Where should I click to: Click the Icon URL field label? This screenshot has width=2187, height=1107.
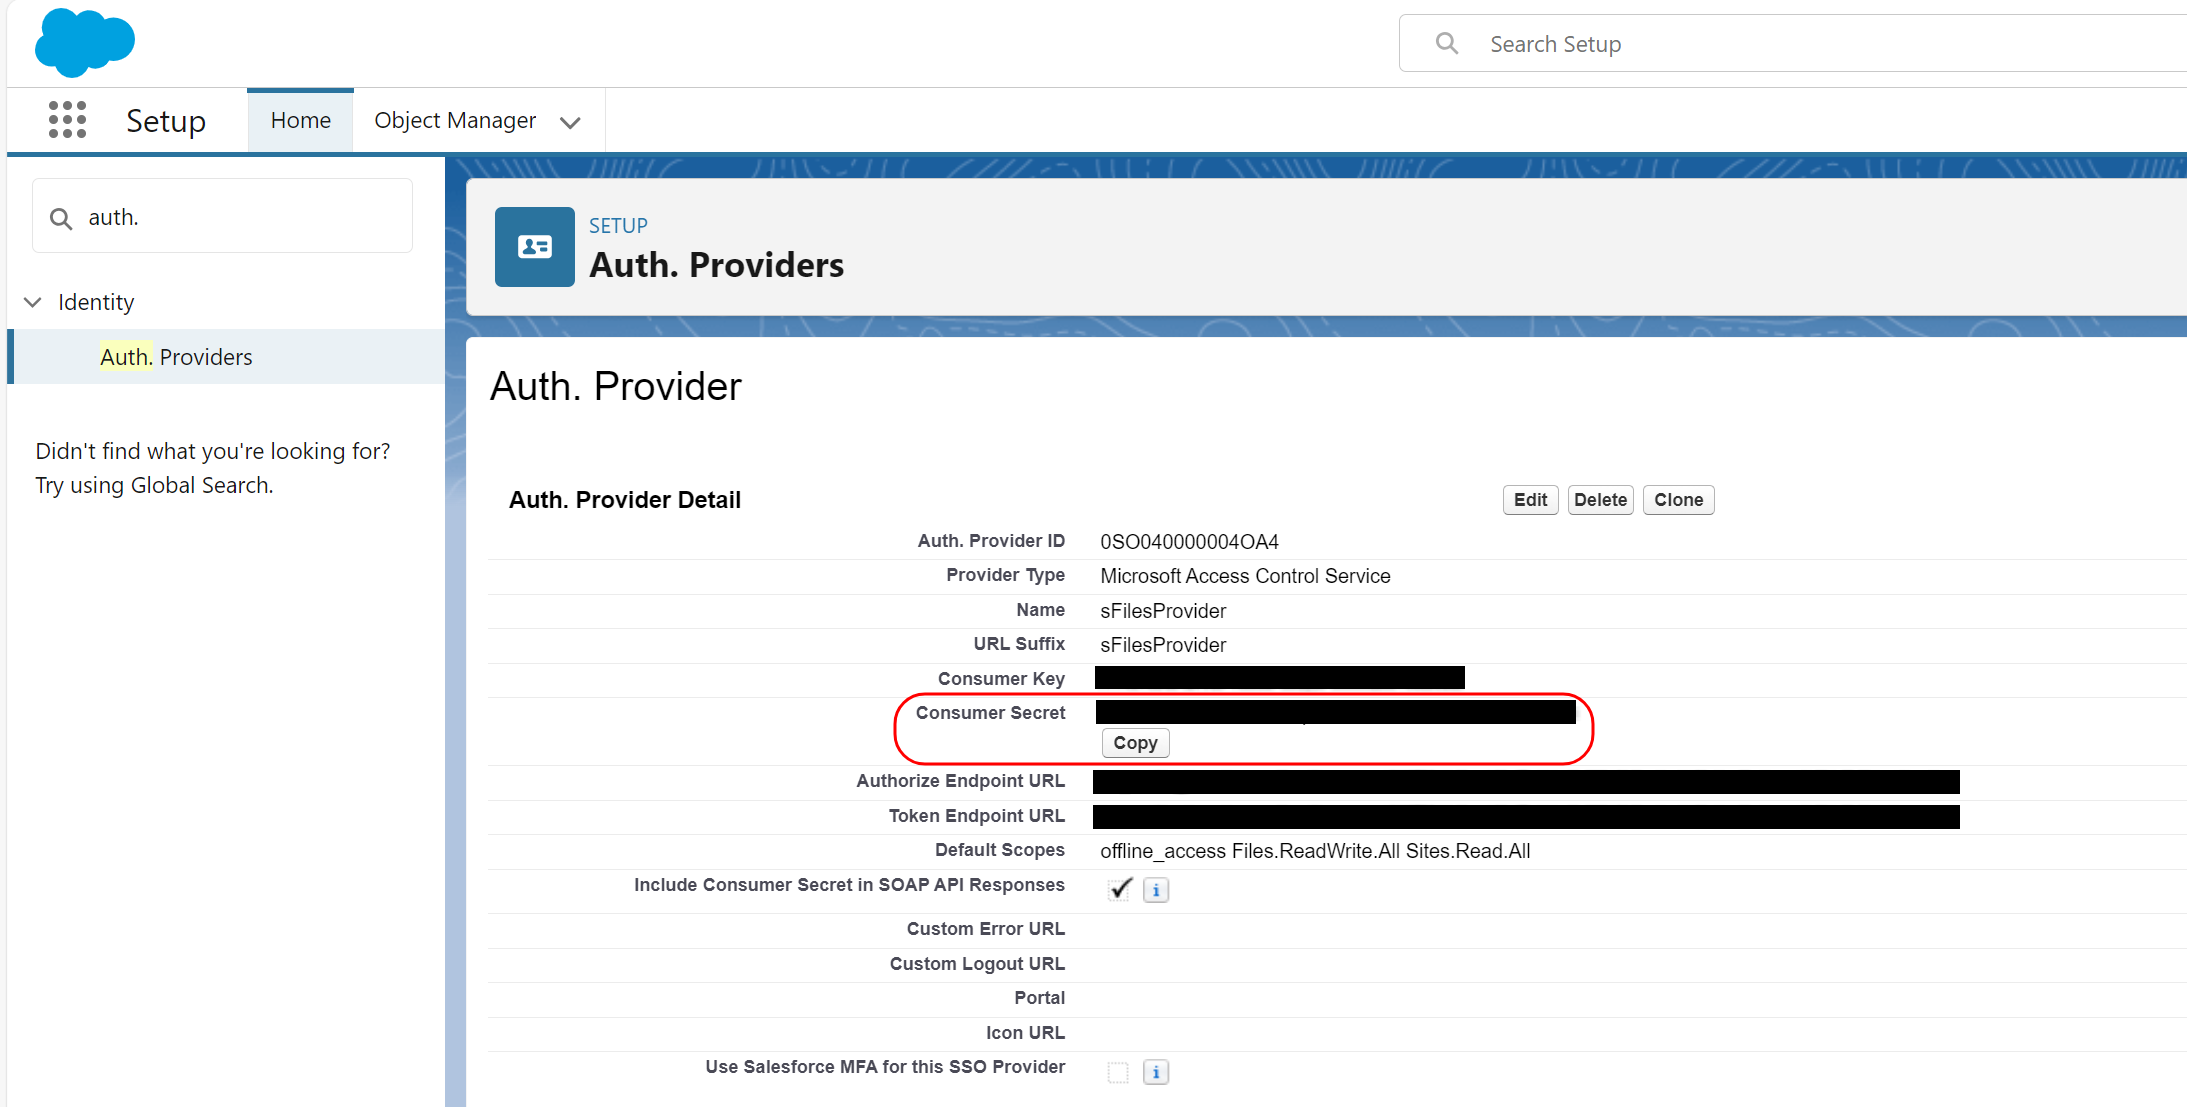pyautogui.click(x=1025, y=1033)
